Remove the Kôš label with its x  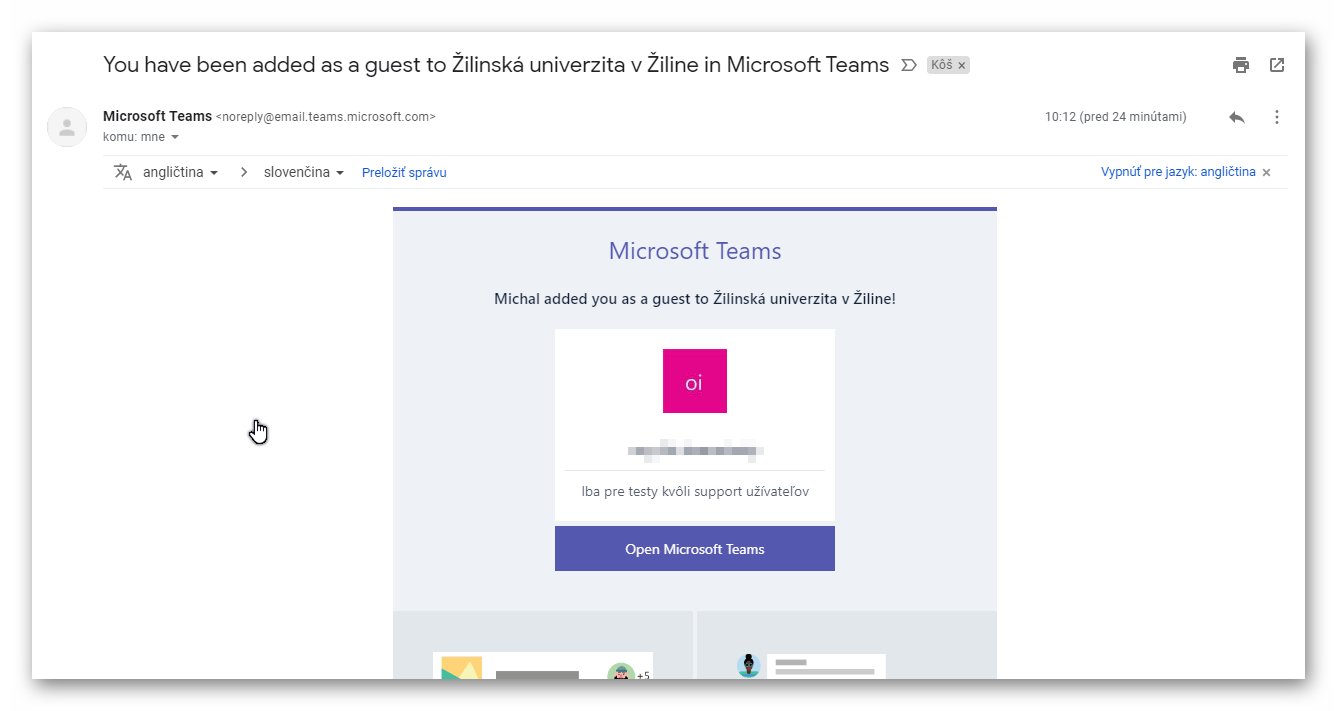point(962,65)
